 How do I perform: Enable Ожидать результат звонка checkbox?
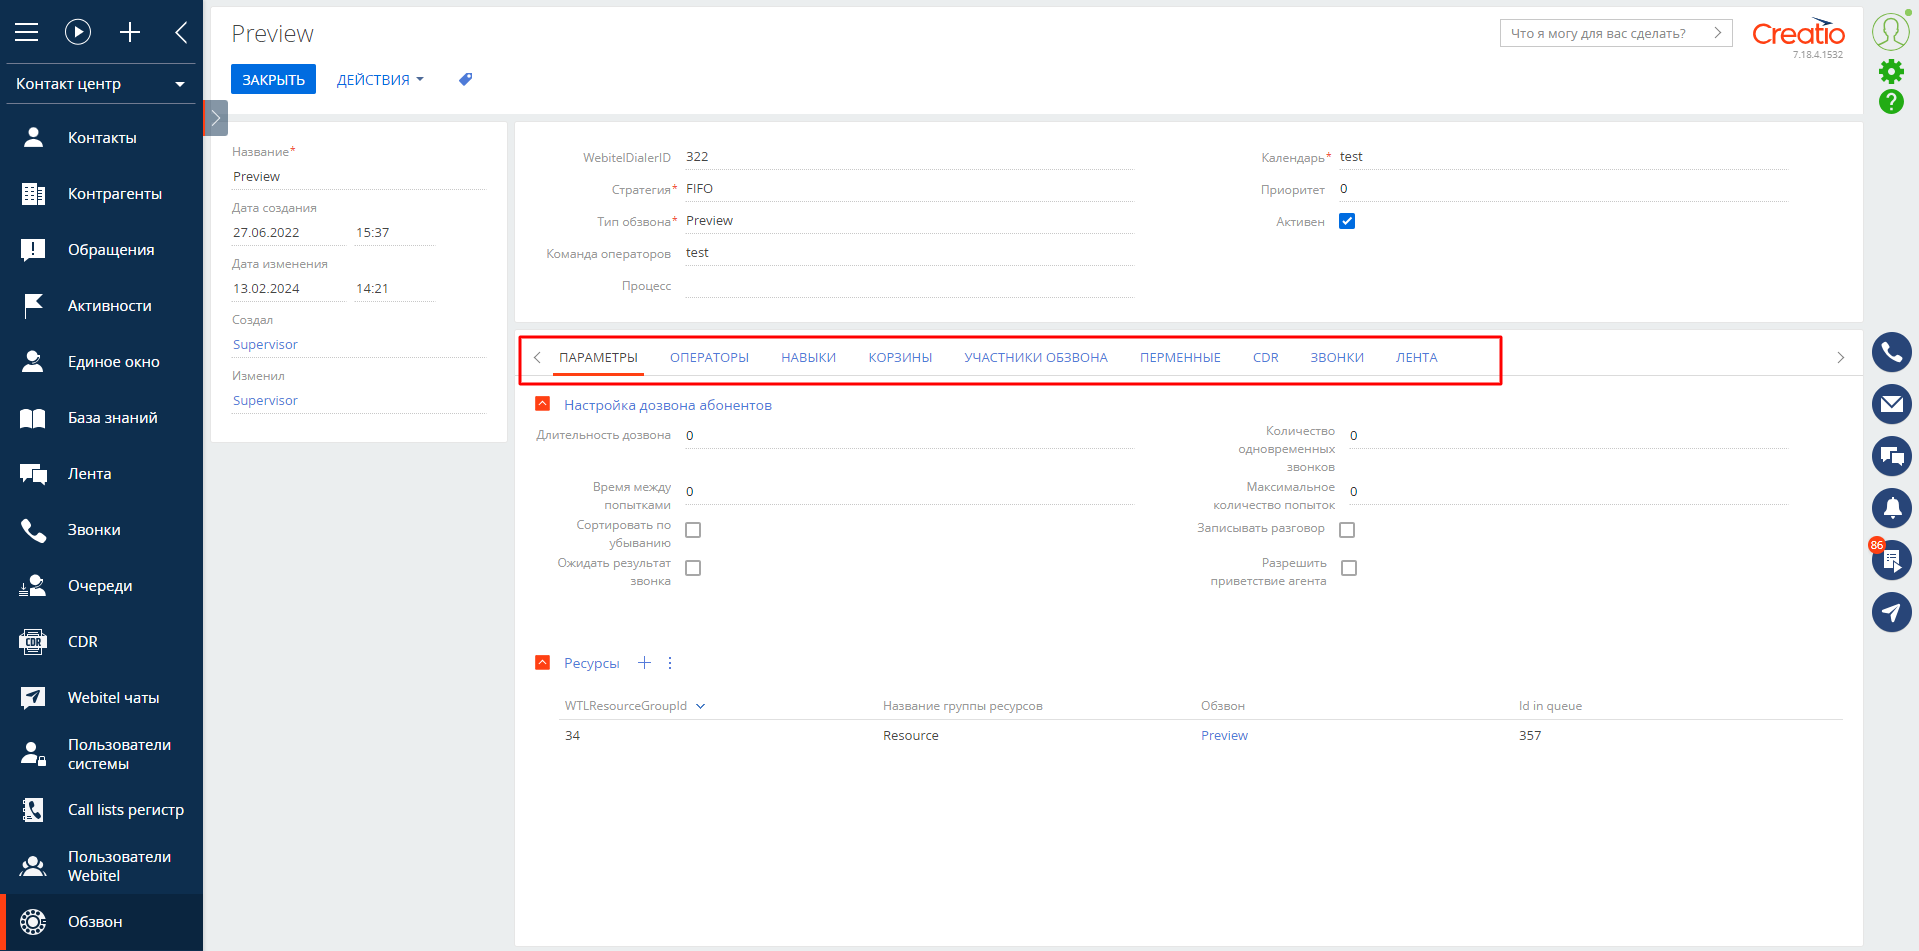click(693, 568)
